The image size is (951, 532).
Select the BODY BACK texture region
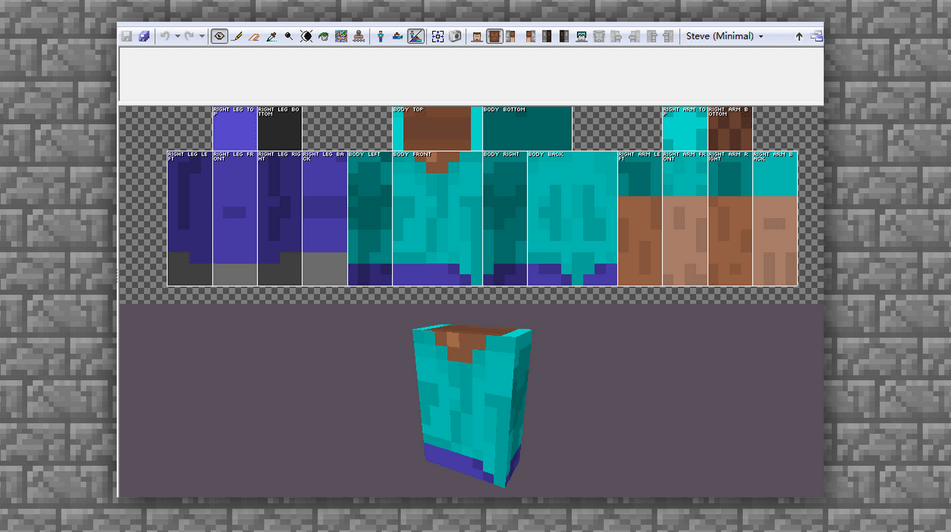tap(573, 218)
